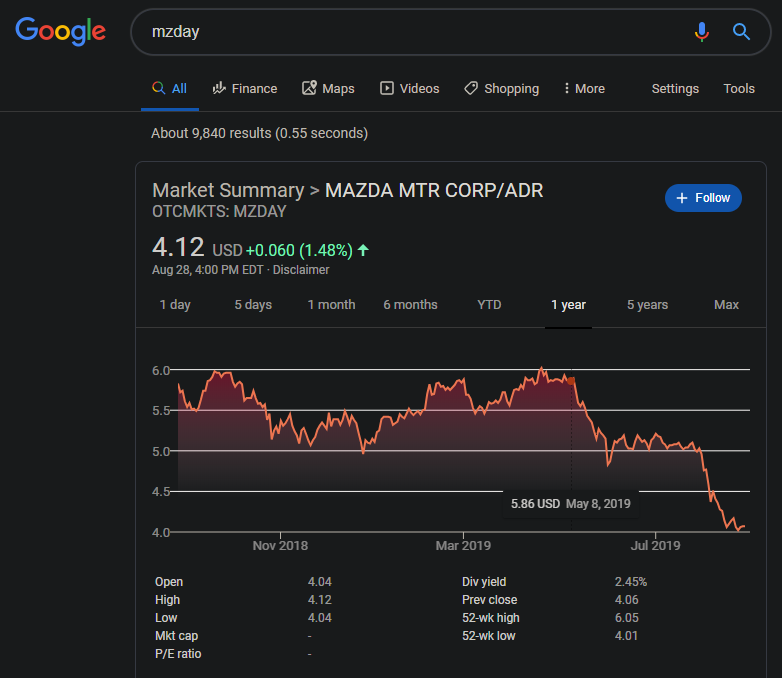Open search Tools

(739, 89)
